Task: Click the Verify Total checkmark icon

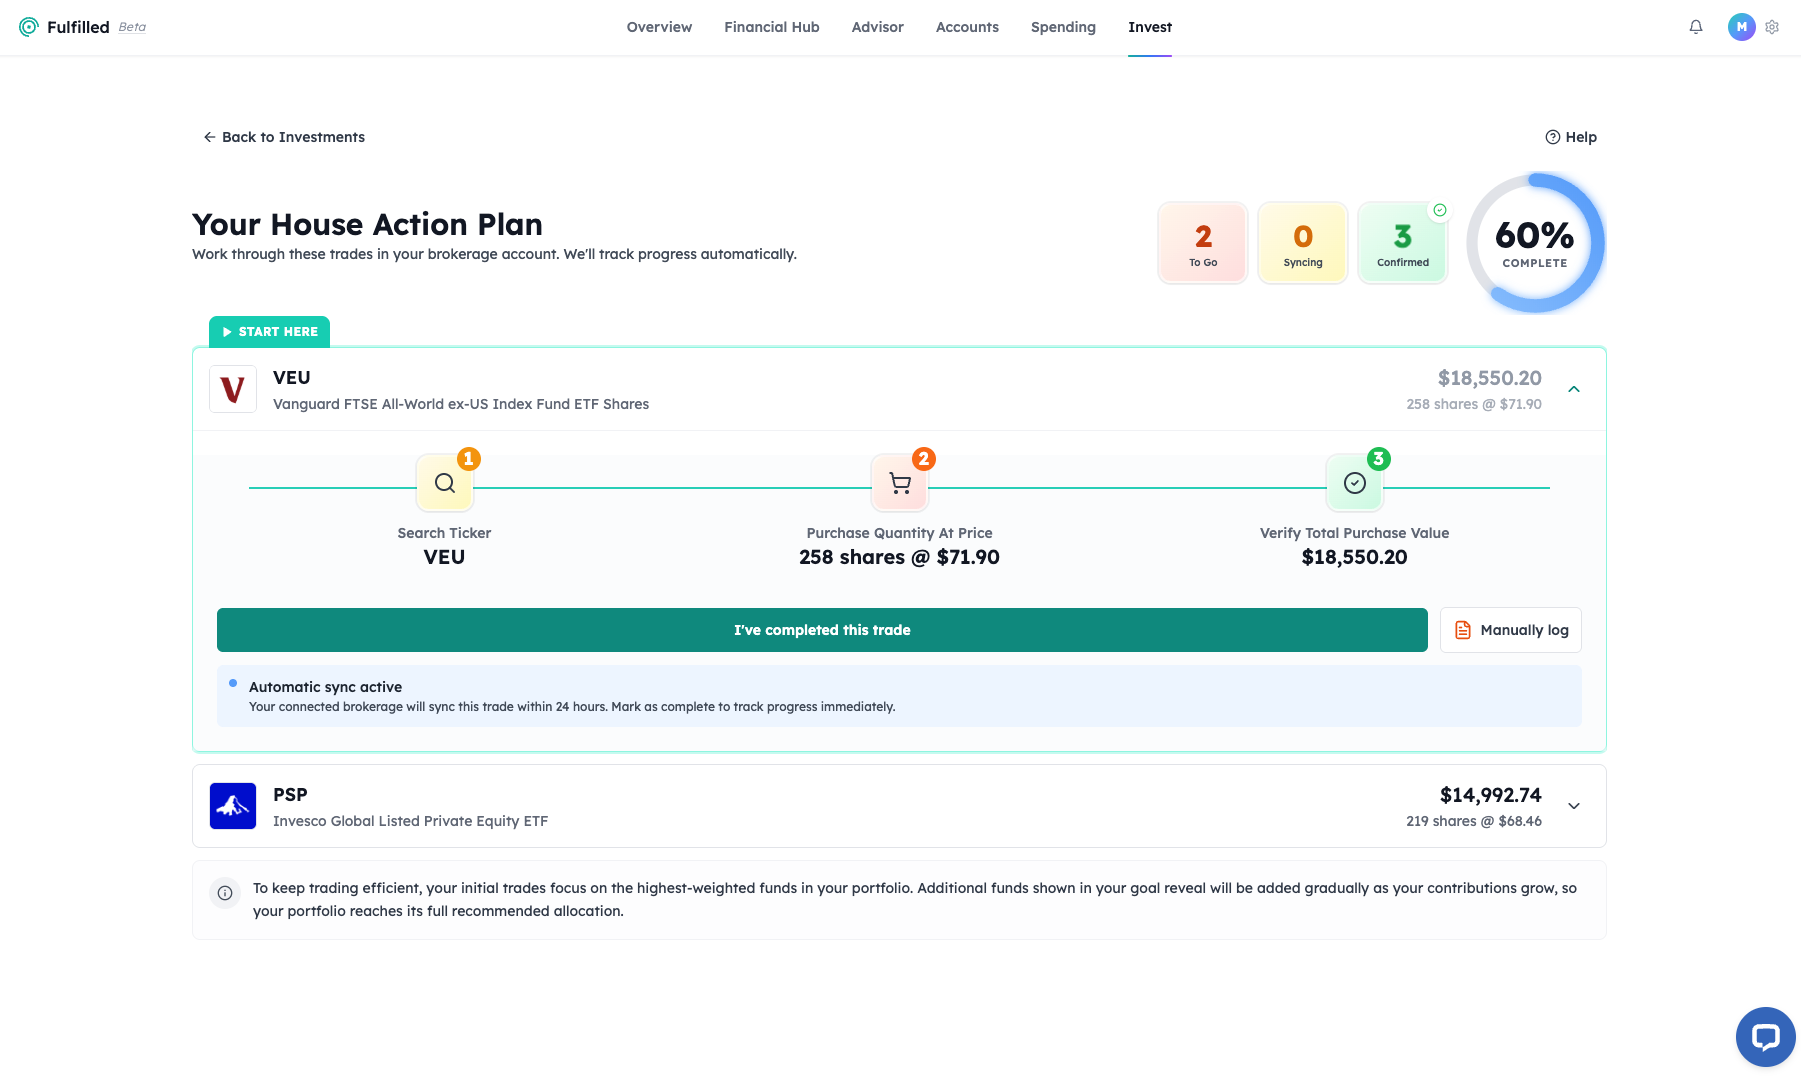Action: point(1354,484)
